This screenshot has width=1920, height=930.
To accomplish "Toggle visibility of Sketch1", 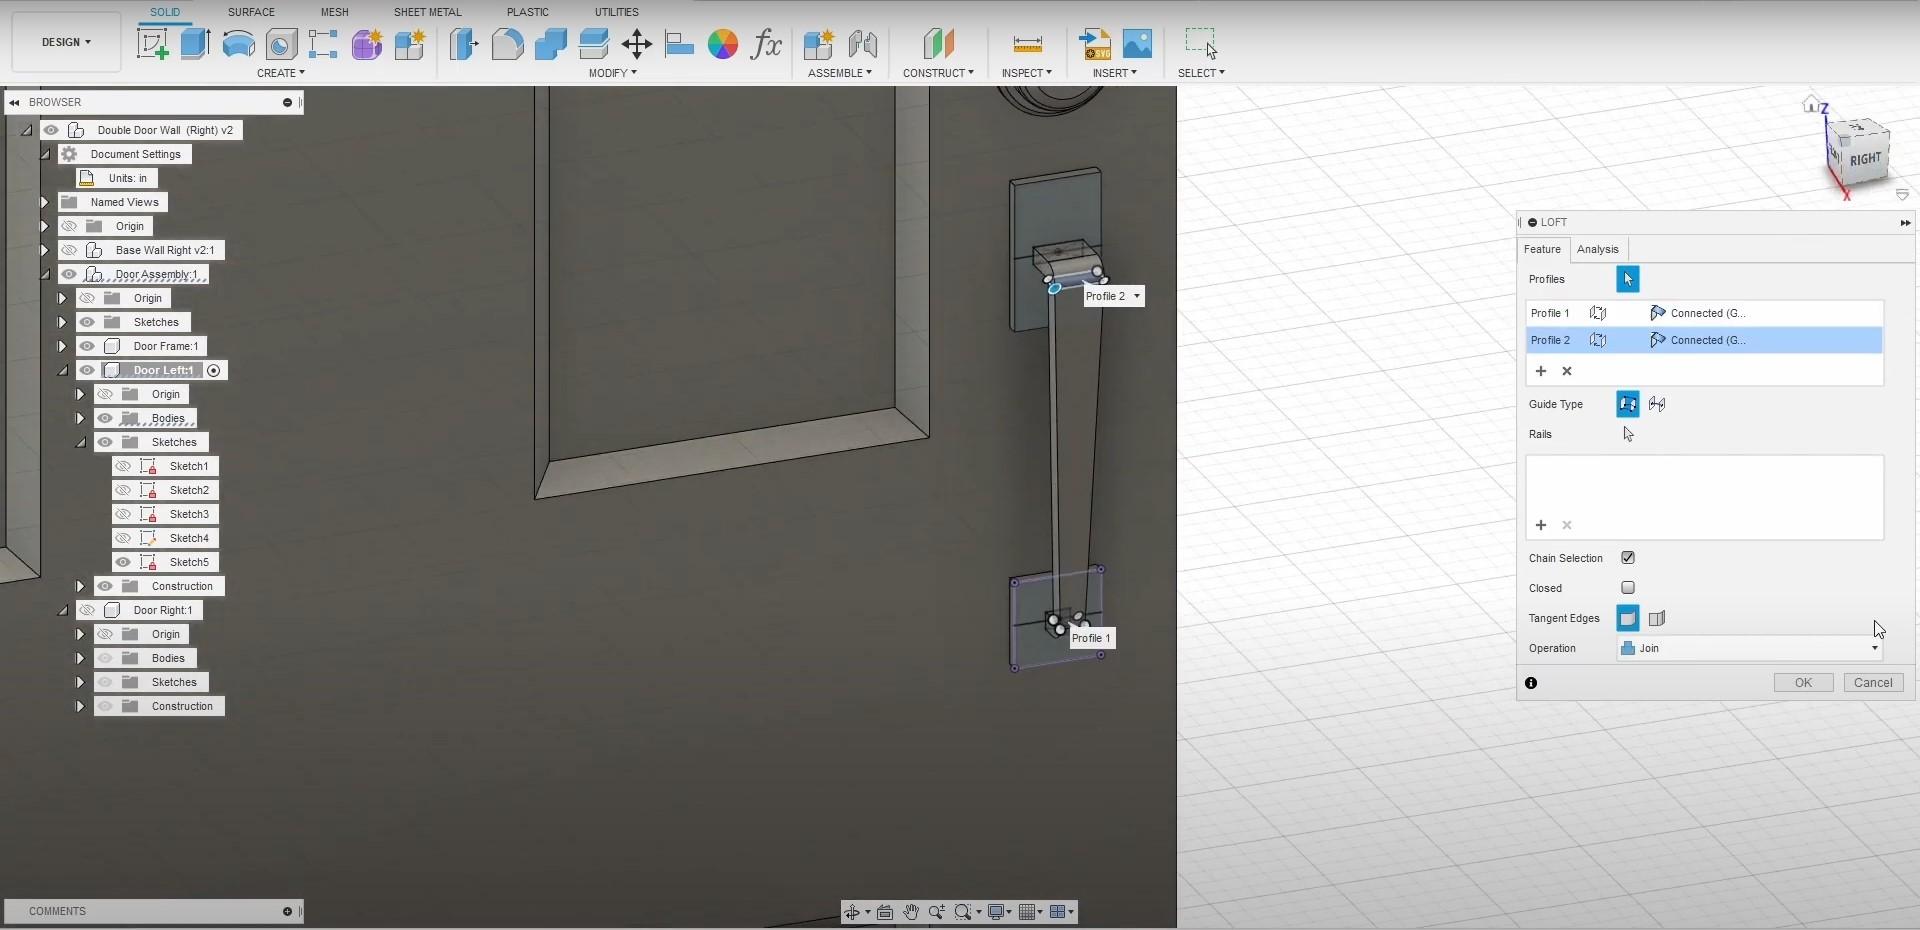I will (123, 466).
